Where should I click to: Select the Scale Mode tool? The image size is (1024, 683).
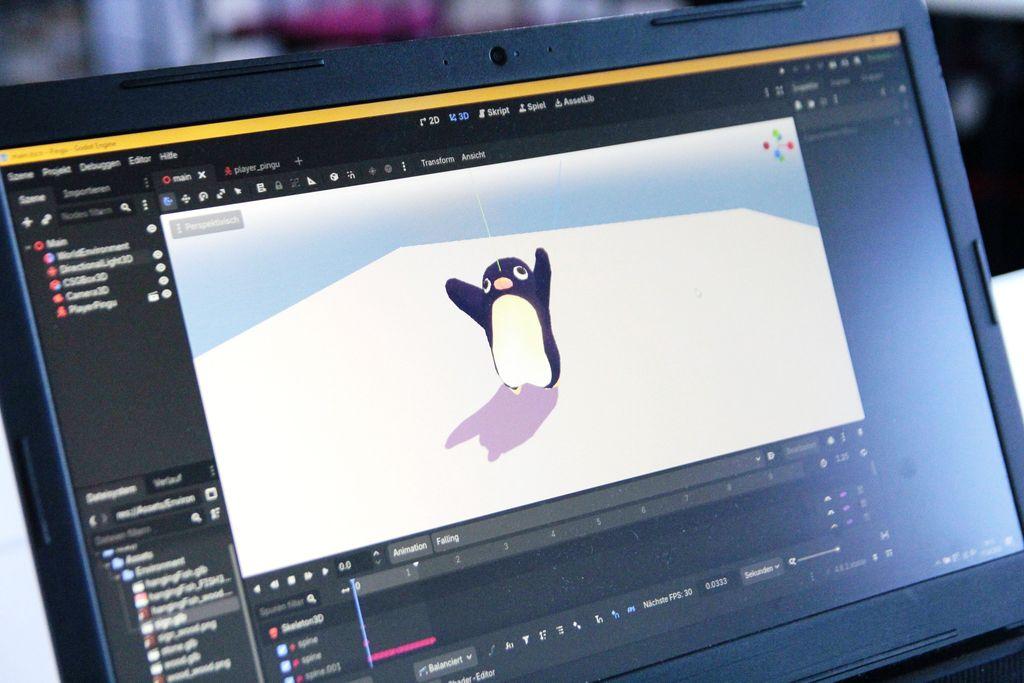coord(221,194)
